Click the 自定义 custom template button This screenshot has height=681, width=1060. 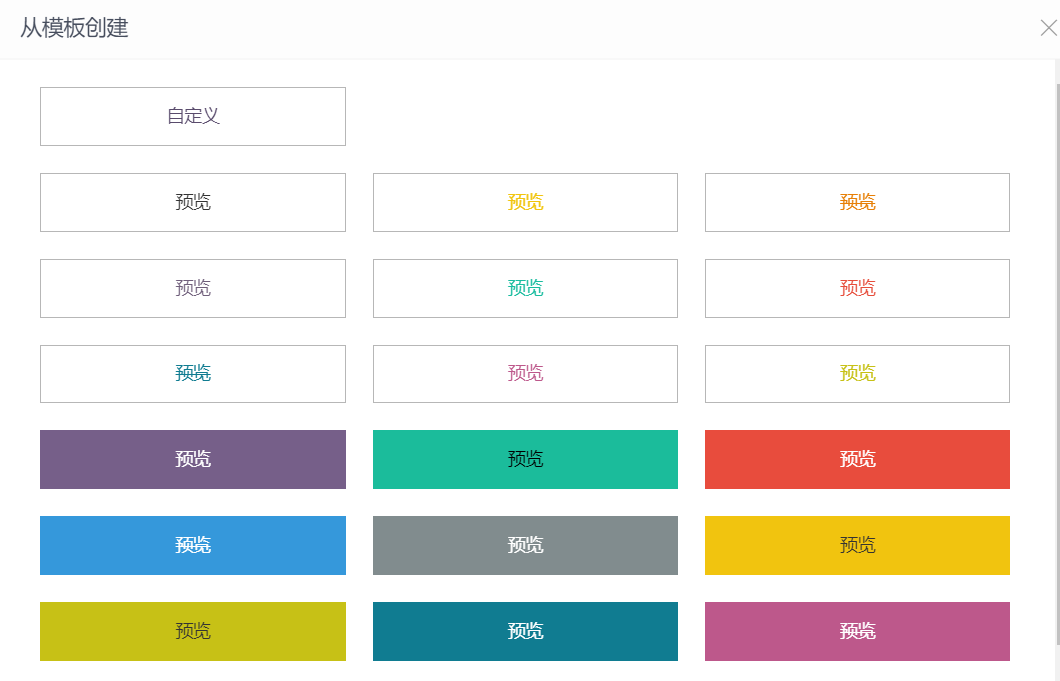(x=193, y=116)
